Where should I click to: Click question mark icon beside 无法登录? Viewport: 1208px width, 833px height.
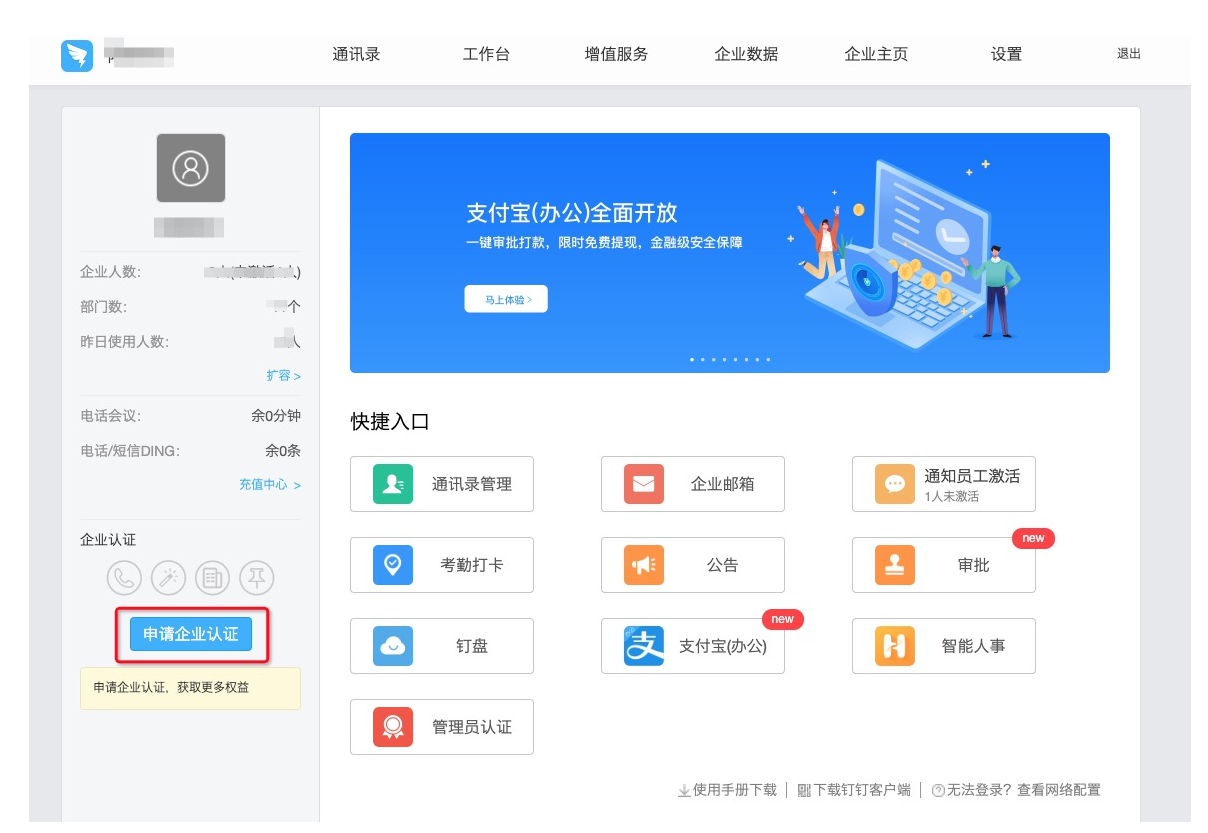[x=938, y=791]
